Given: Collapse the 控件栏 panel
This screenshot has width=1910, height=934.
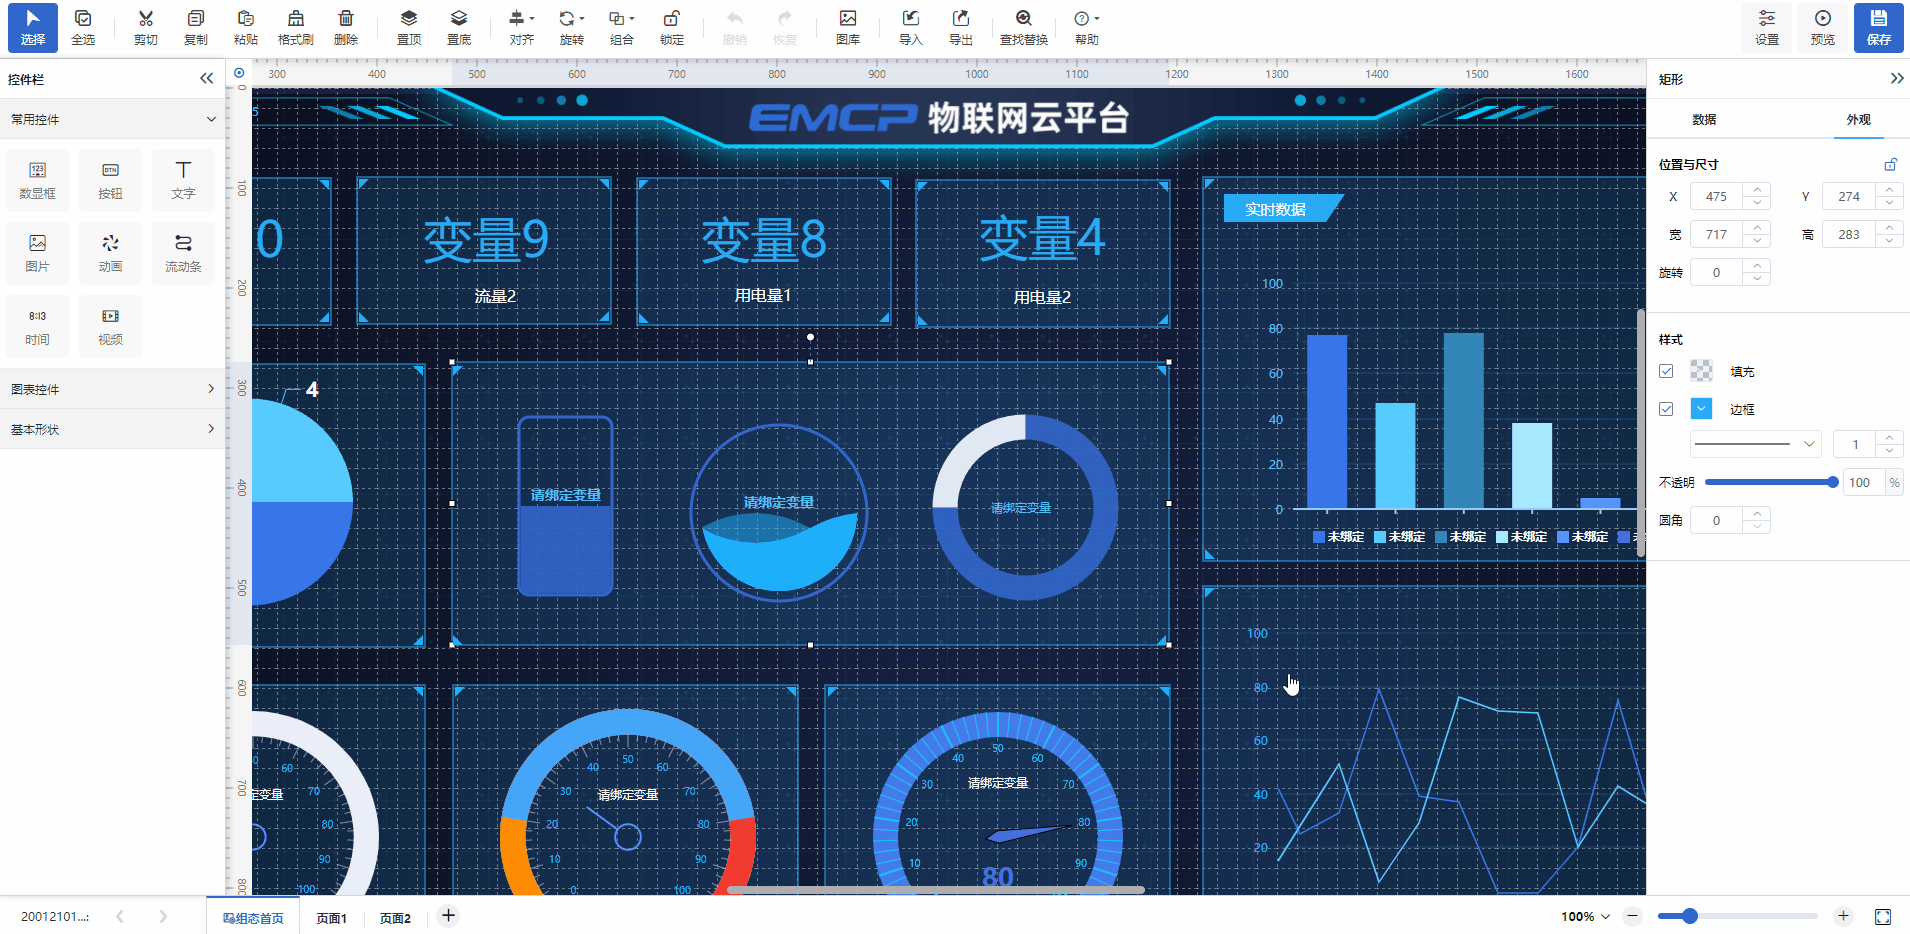Looking at the screenshot, I should [x=206, y=78].
